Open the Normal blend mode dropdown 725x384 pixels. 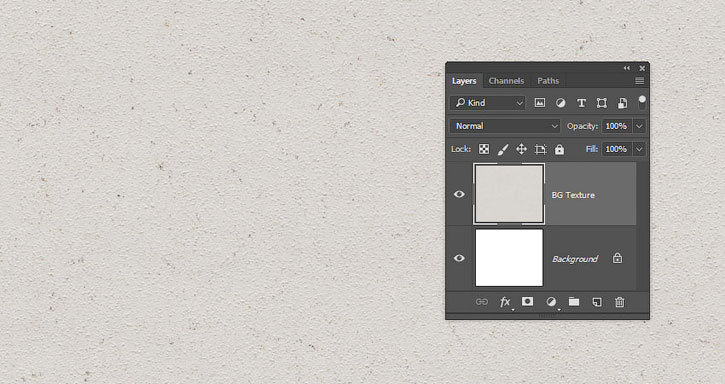point(505,126)
